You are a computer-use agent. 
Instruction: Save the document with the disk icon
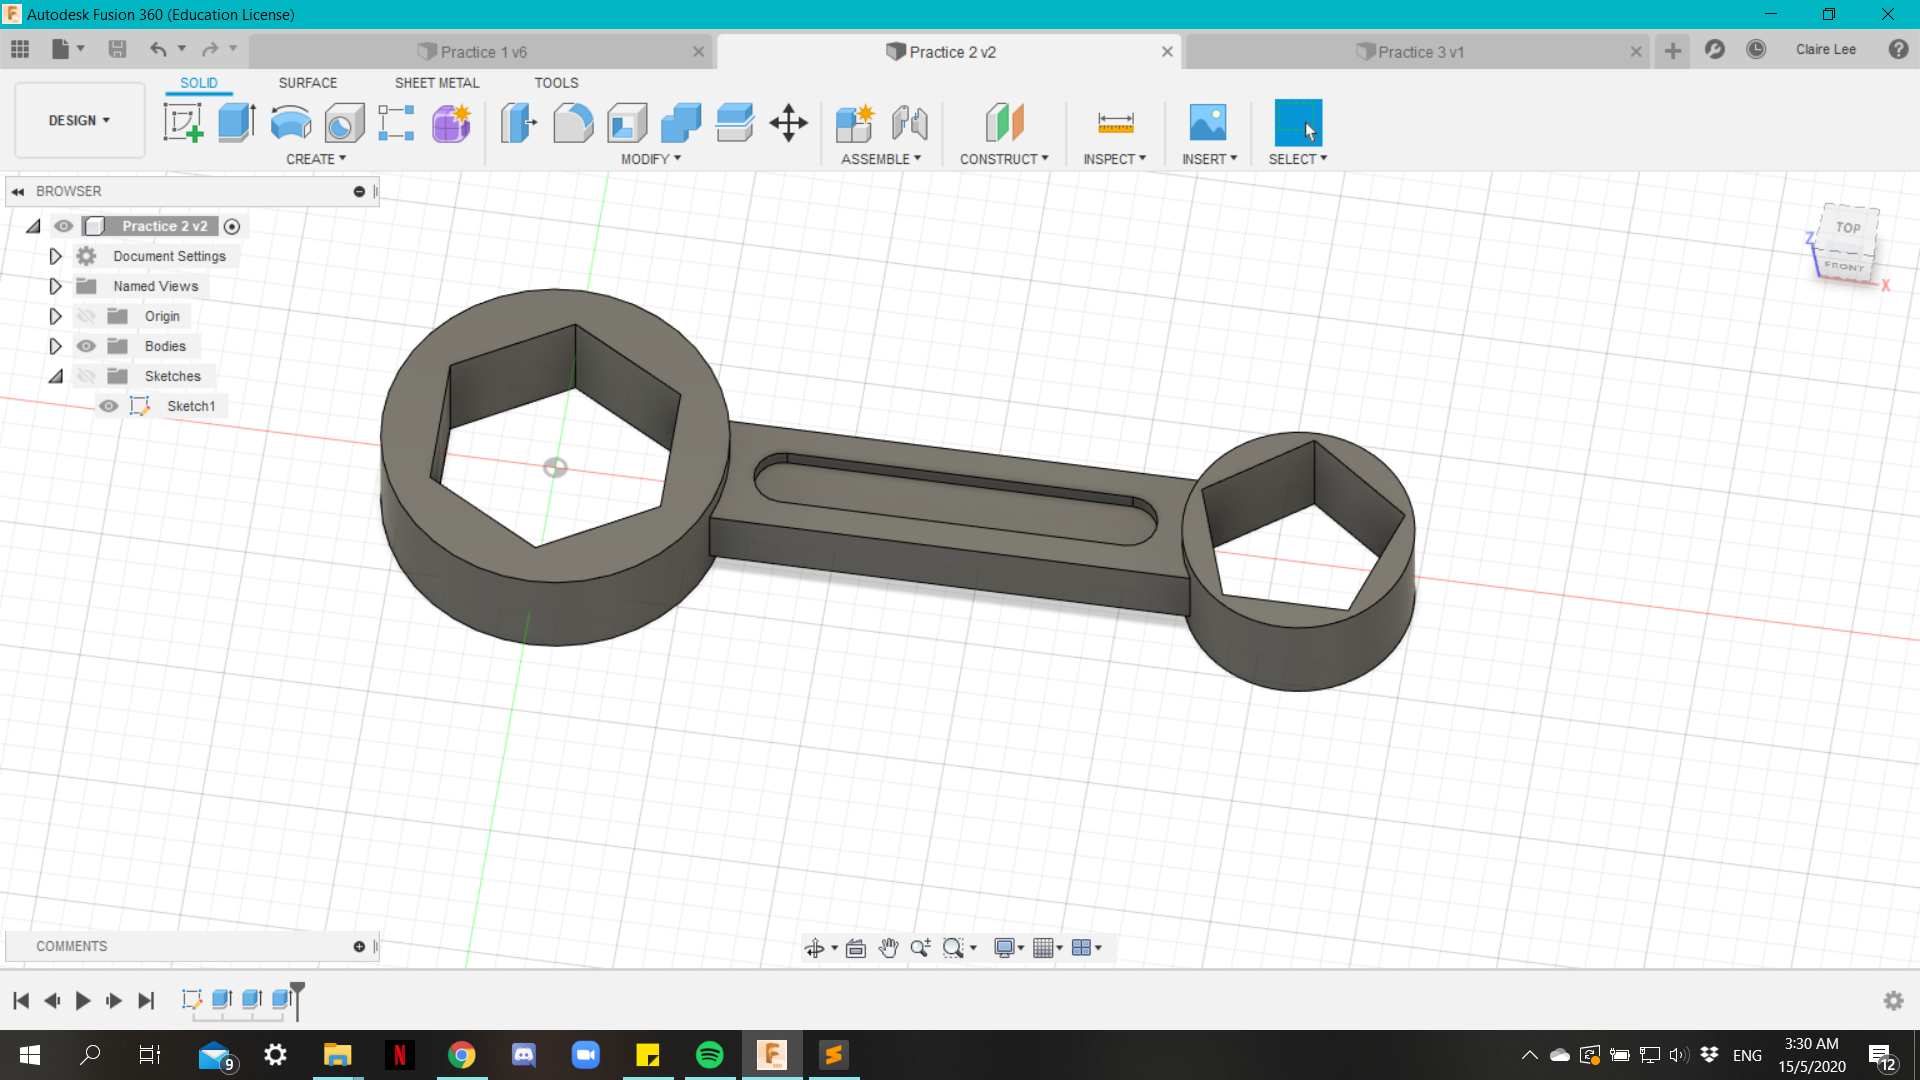tap(117, 49)
